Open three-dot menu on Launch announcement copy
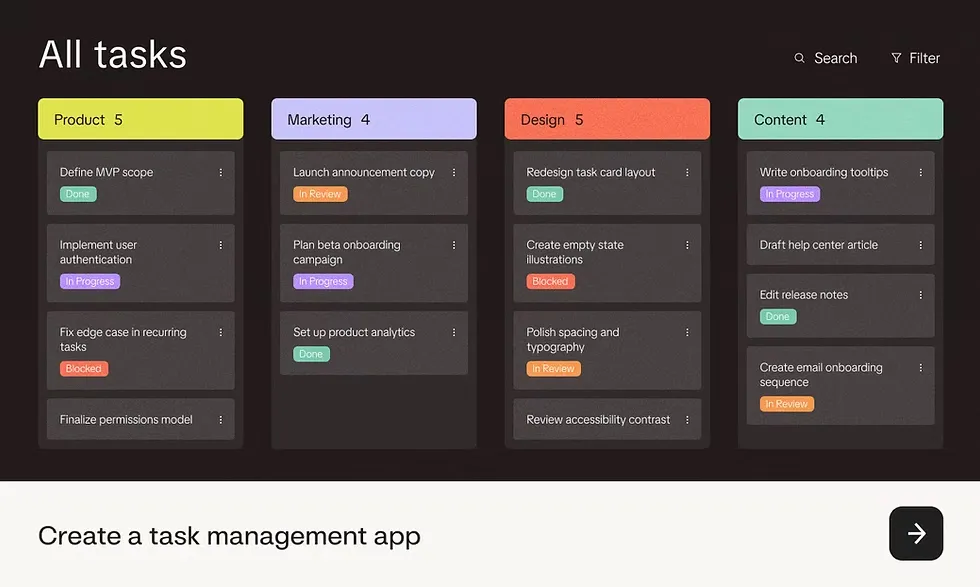 coord(454,173)
